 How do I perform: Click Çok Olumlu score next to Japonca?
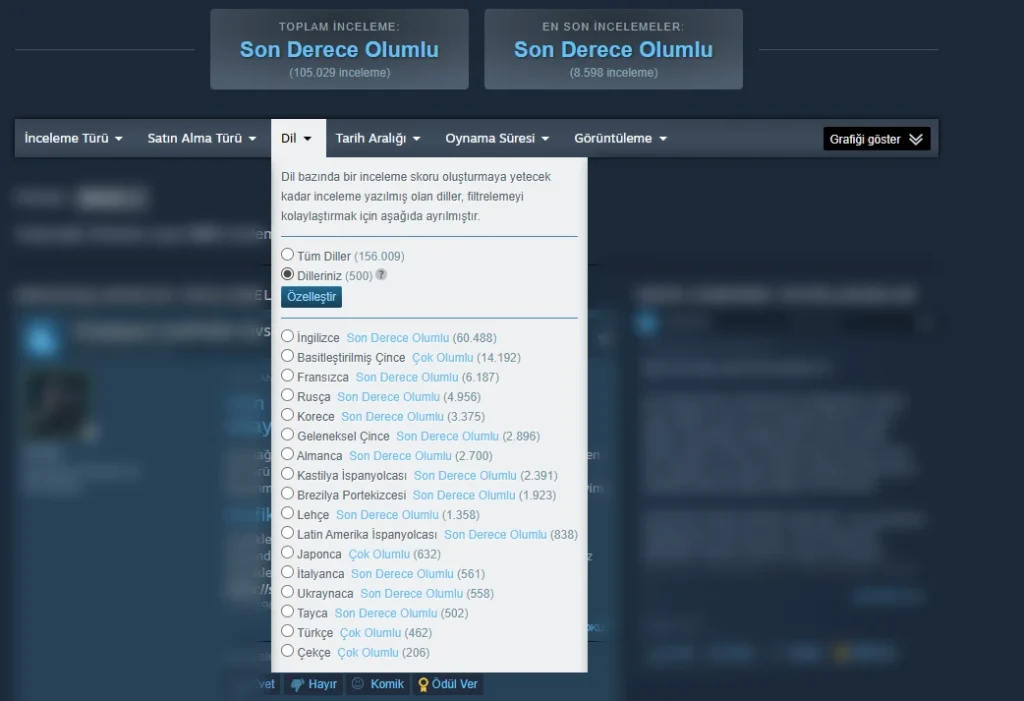tap(379, 554)
